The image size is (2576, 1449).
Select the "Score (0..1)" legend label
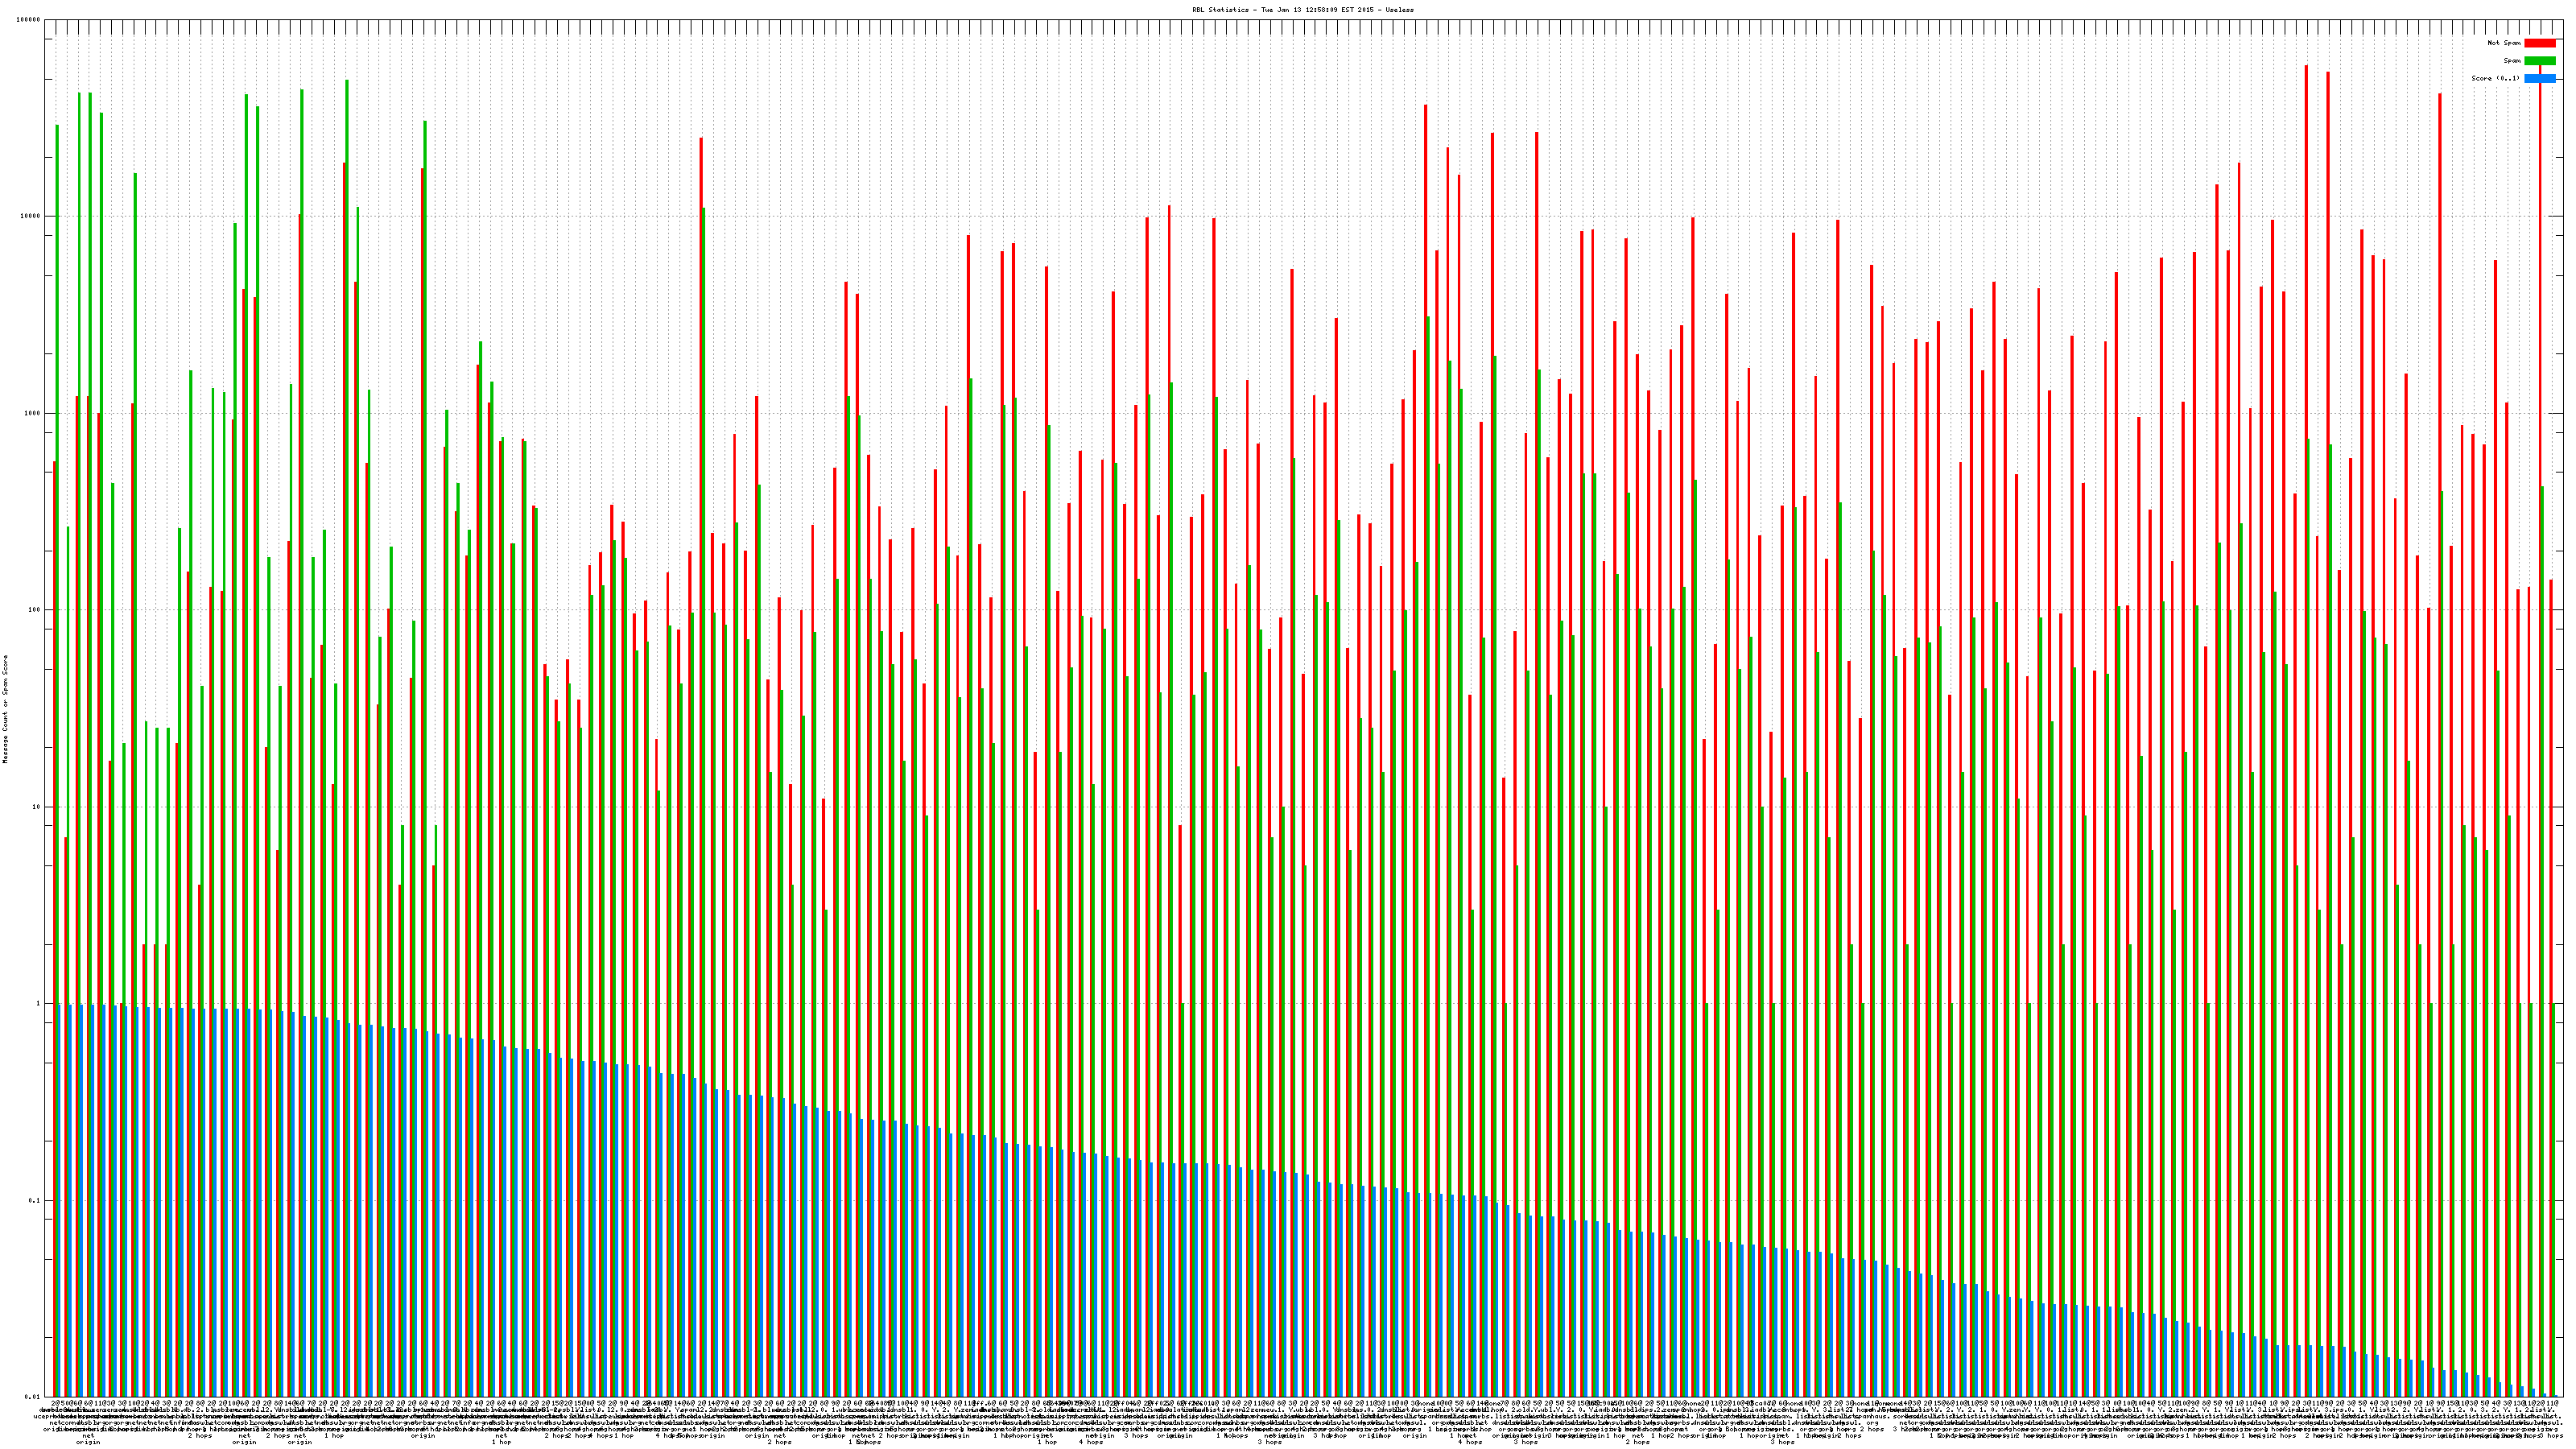2495,78
